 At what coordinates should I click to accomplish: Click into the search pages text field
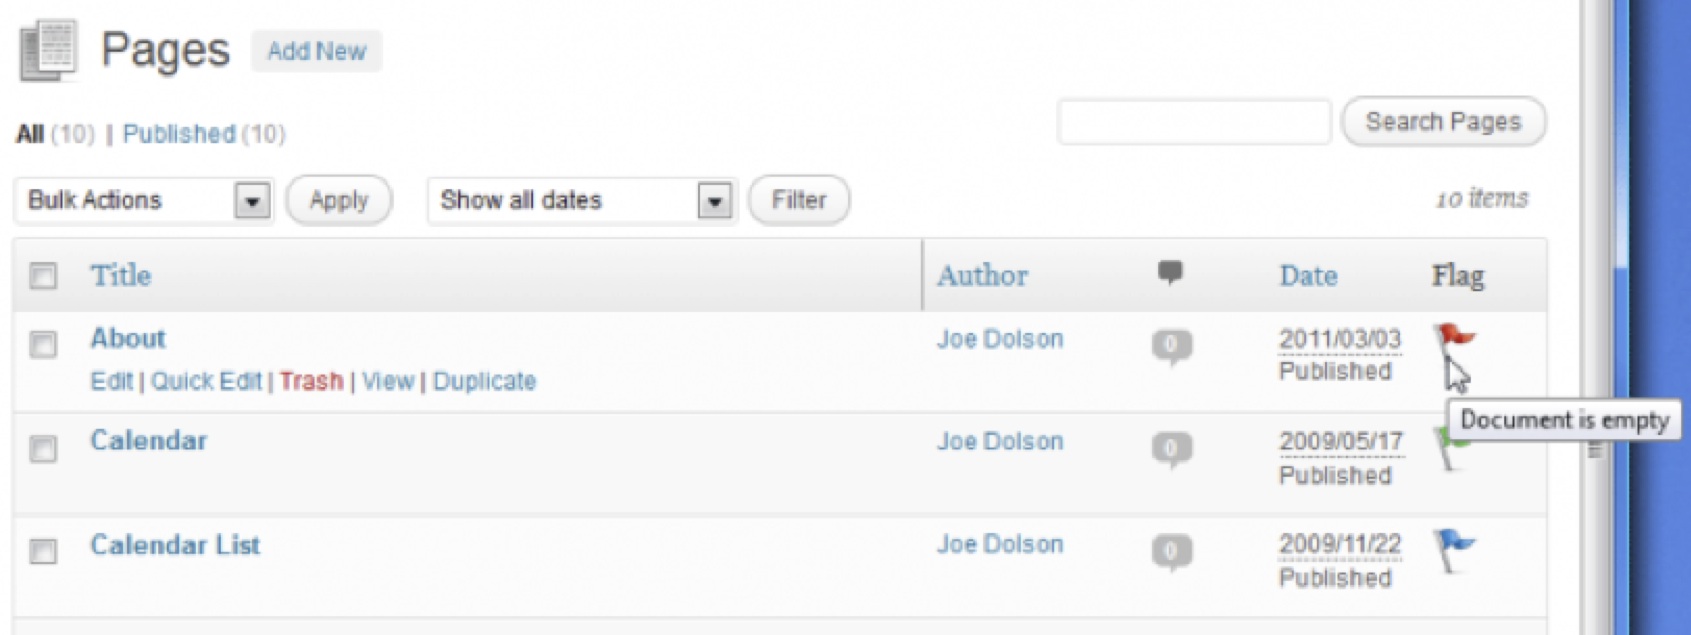pos(1194,122)
